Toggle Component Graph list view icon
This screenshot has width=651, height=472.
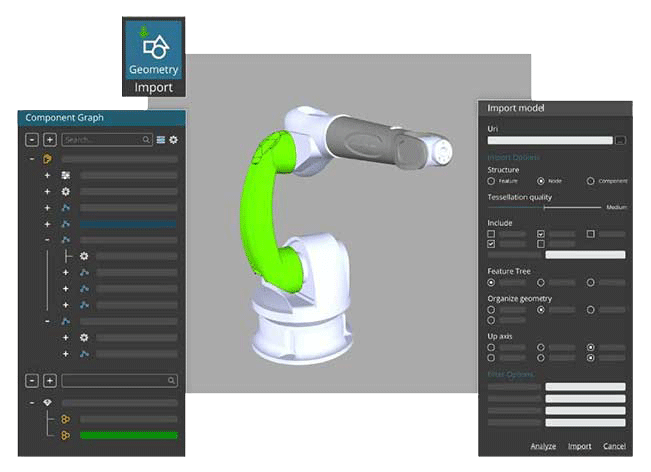click(161, 140)
